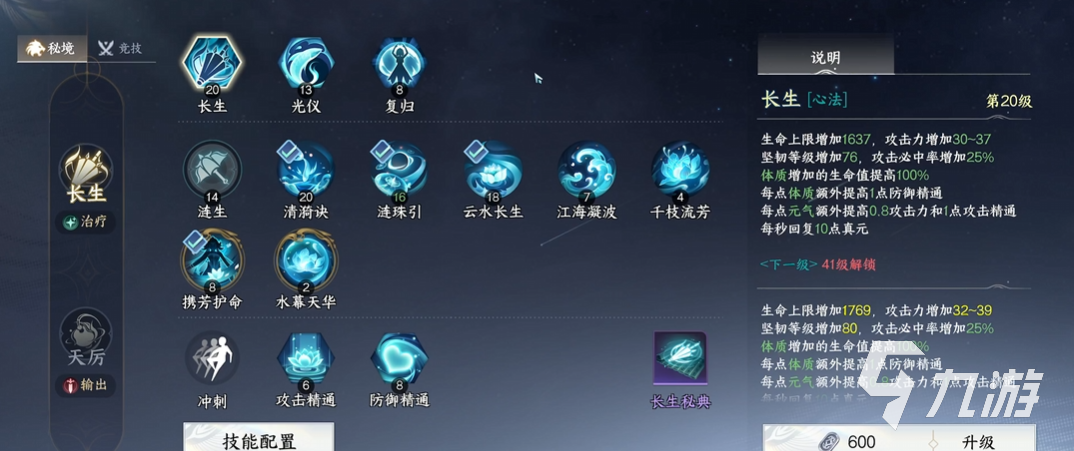This screenshot has height=451, width=1074.
Task: Toggle the checkbox on 云水长生 skill
Action: click(x=474, y=151)
